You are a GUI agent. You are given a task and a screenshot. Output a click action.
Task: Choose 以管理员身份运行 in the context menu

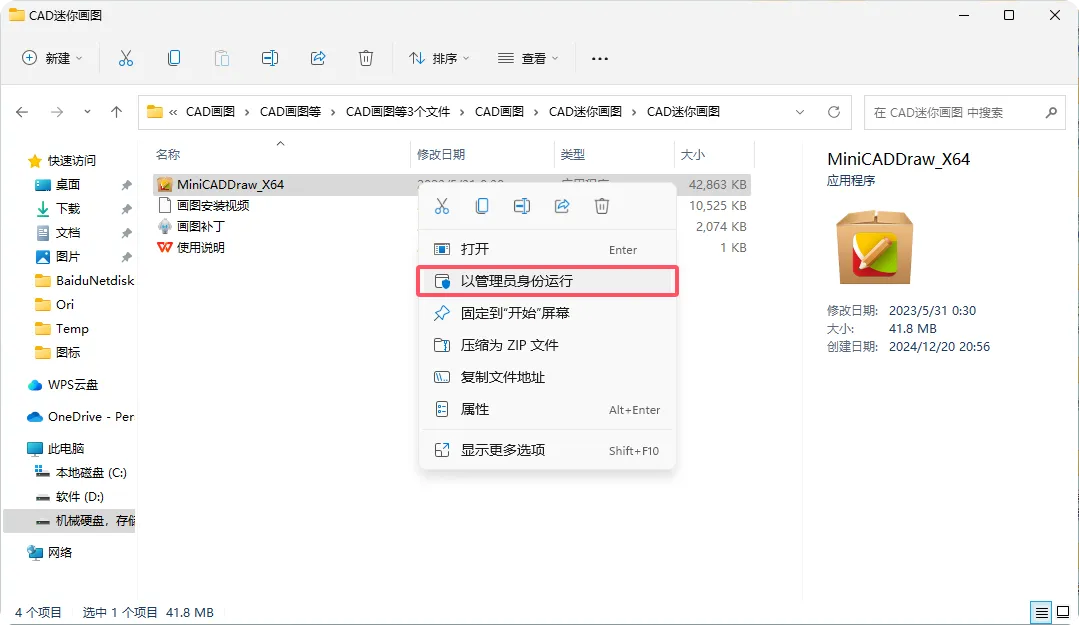[547, 281]
